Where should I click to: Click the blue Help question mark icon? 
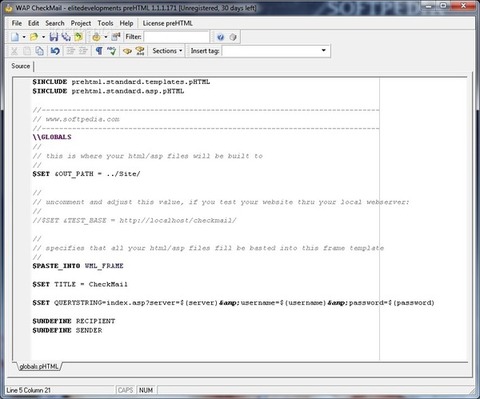click(220, 37)
